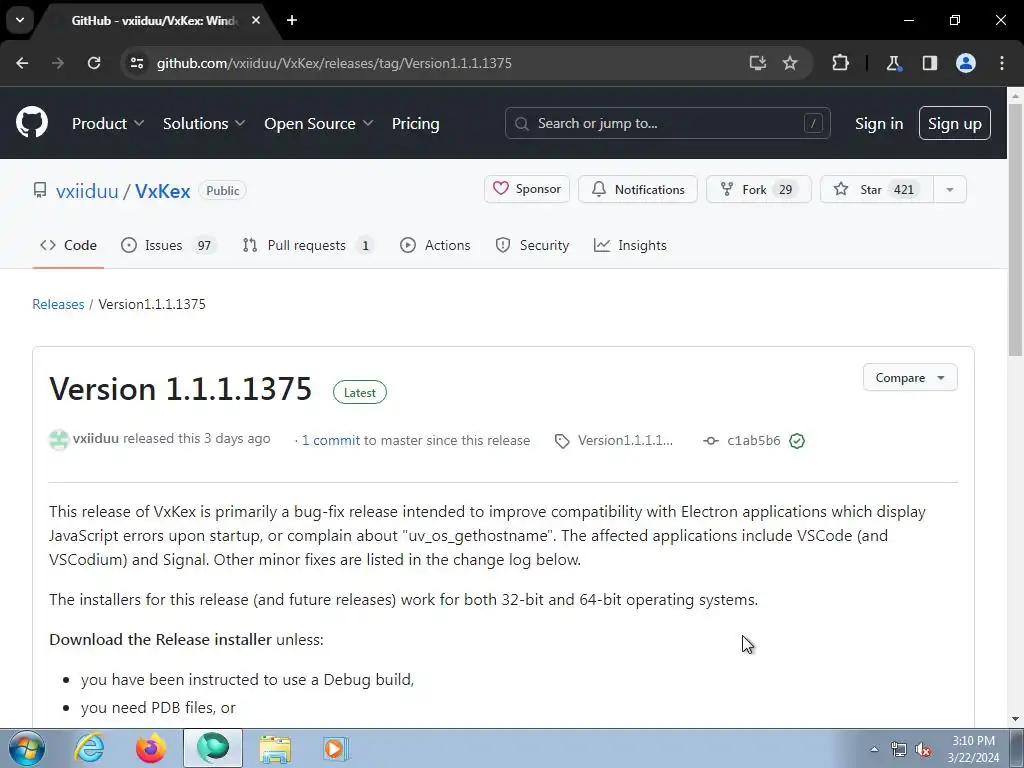
Task: Toggle the browser side panel
Action: pyautogui.click(x=930, y=63)
